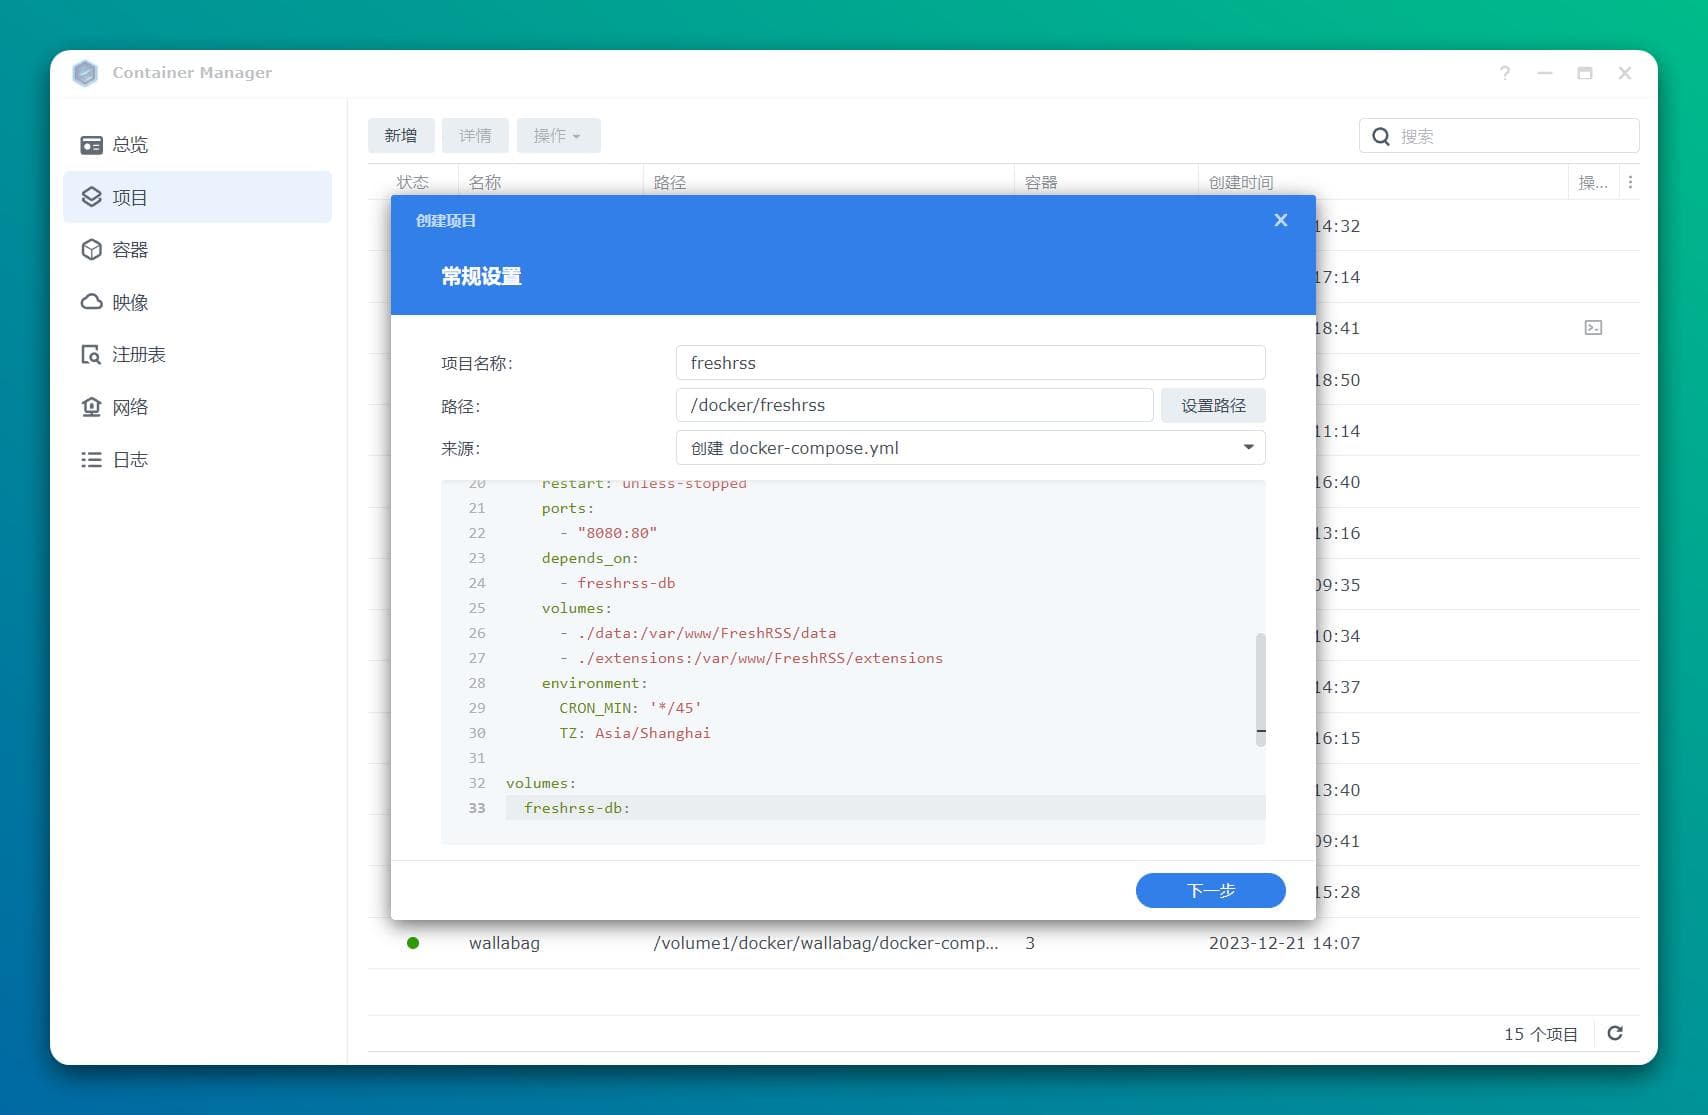Open terminal icon in the 18:41 row
The image size is (1708, 1115).
coord(1593,328)
